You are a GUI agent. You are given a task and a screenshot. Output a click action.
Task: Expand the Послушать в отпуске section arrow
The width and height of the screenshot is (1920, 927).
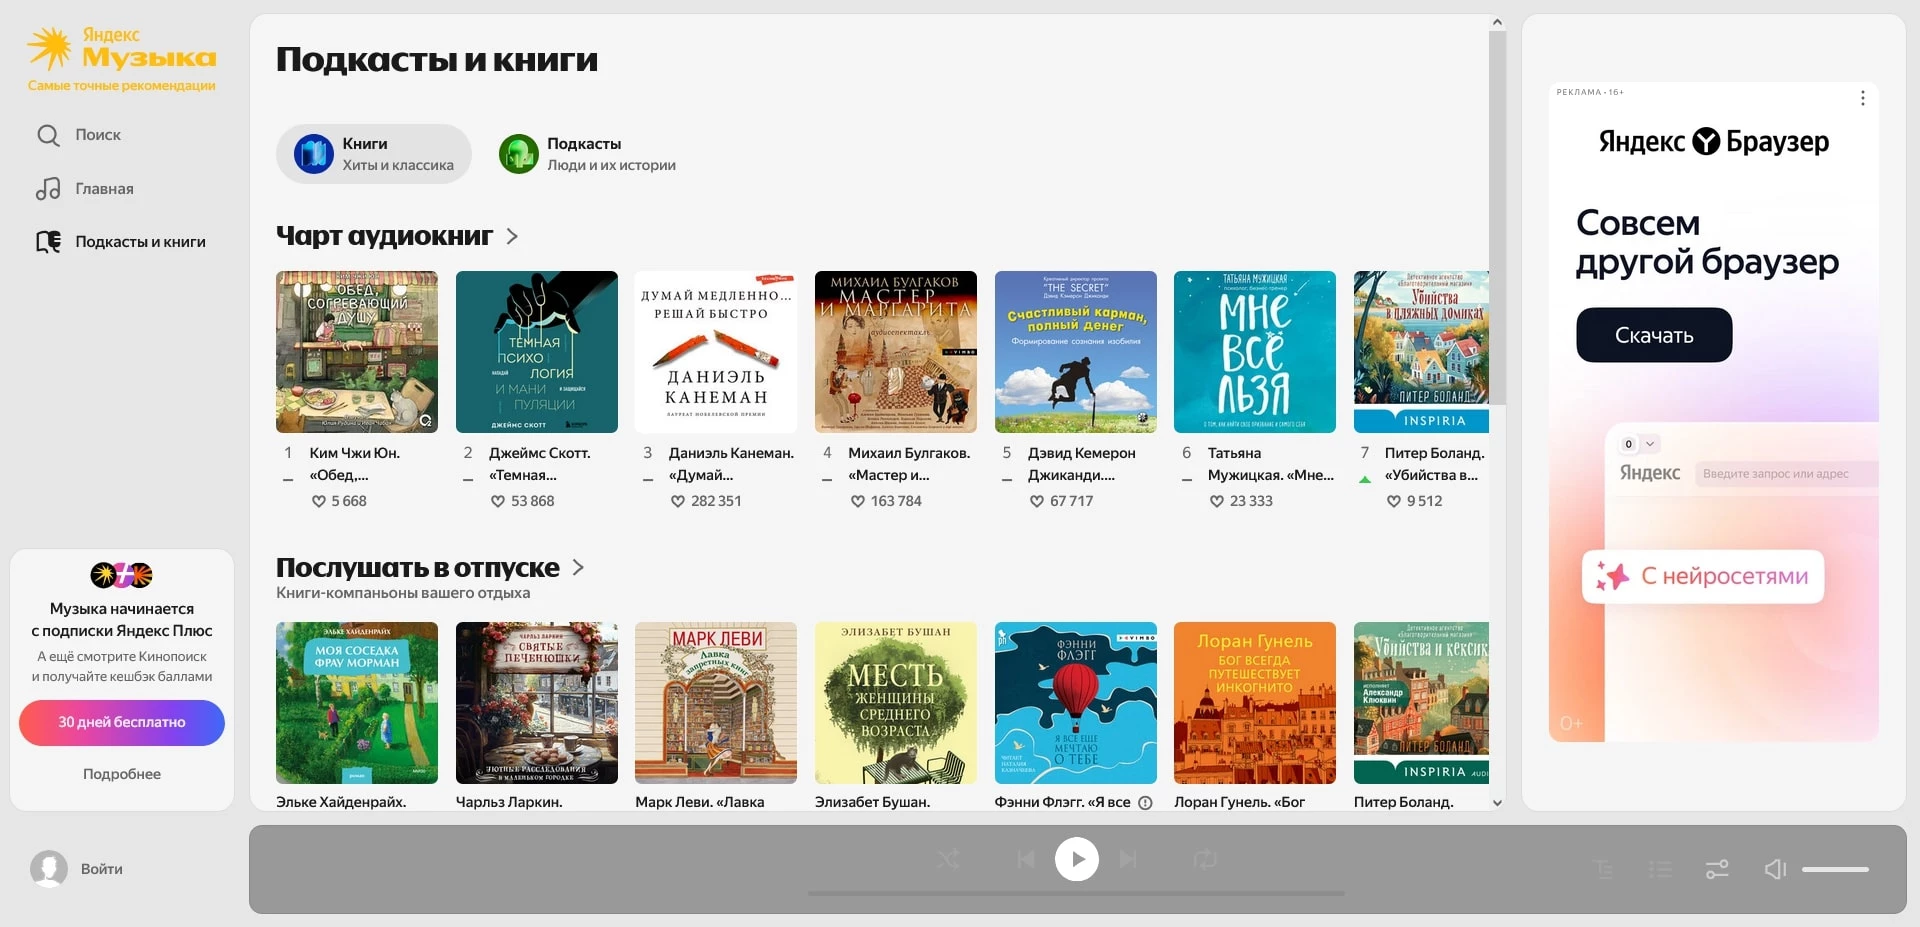pyautogui.click(x=578, y=567)
